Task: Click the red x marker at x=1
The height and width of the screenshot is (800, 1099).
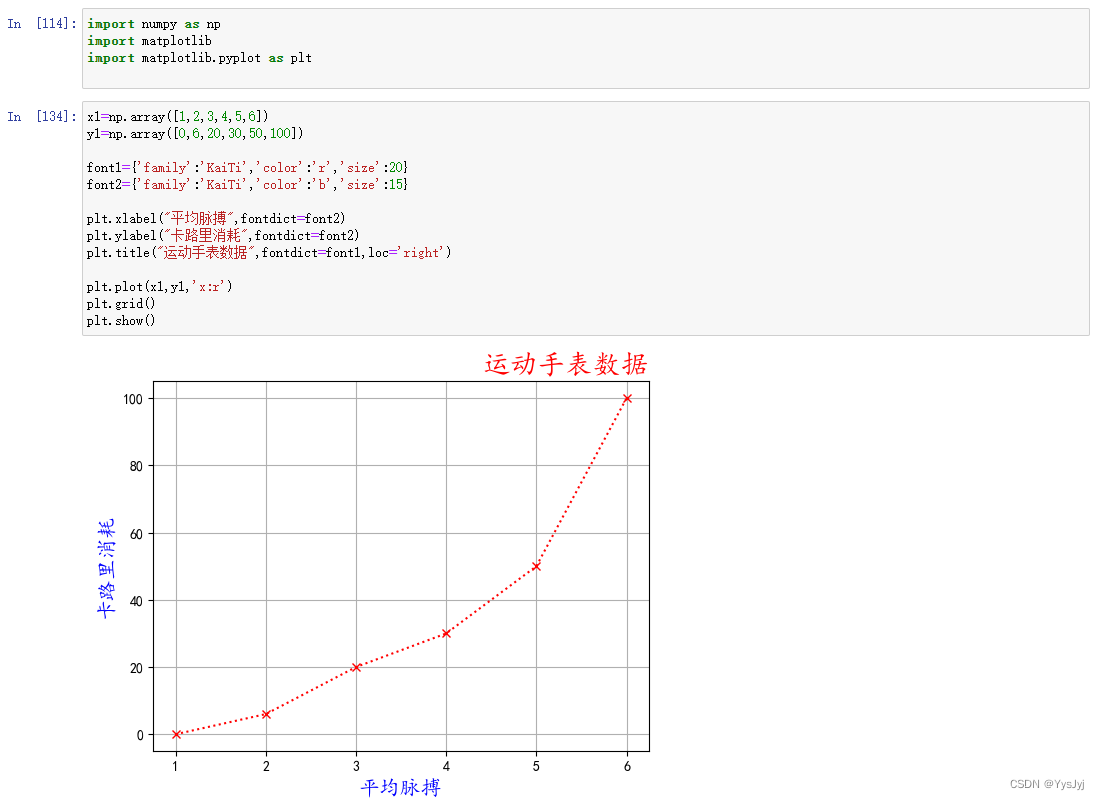Action: [177, 735]
